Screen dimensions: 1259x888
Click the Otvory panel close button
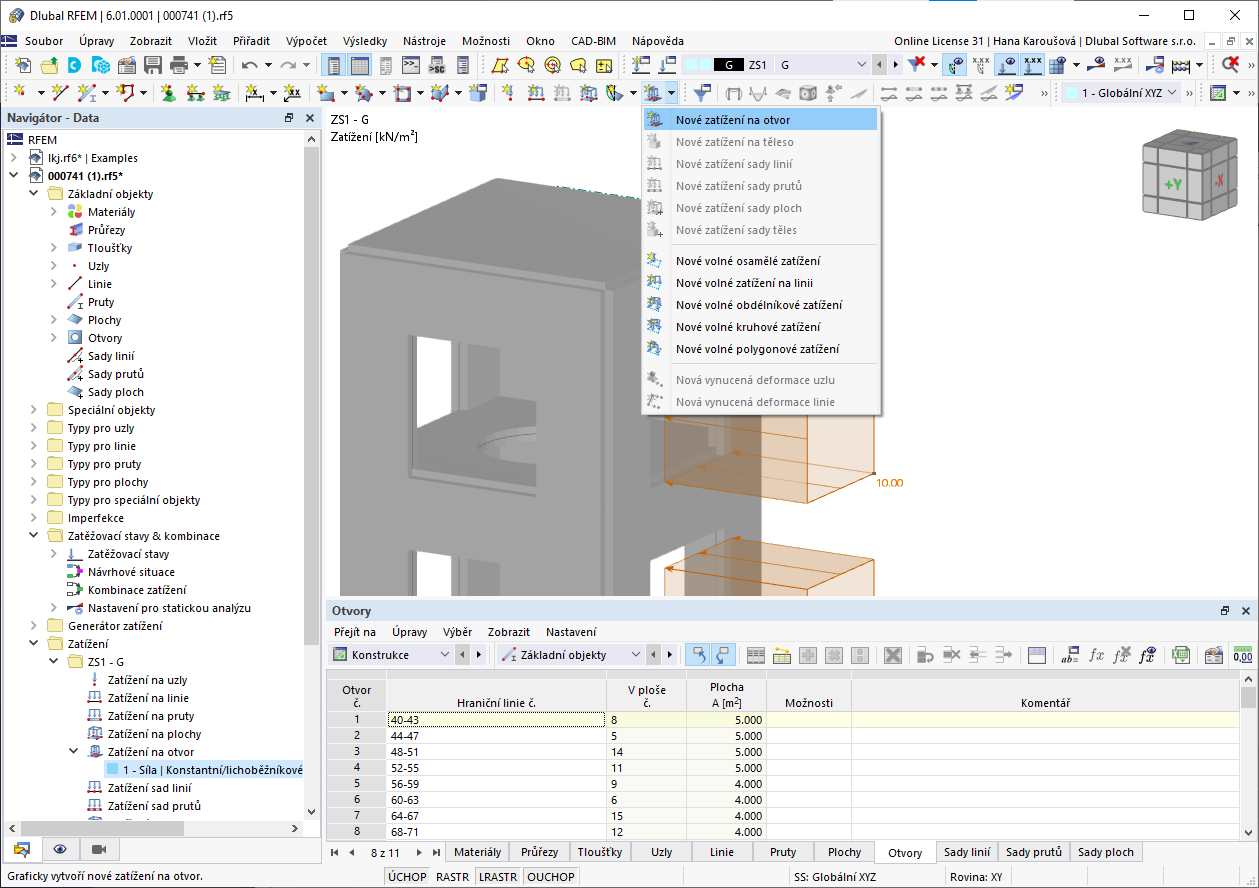tap(1246, 610)
